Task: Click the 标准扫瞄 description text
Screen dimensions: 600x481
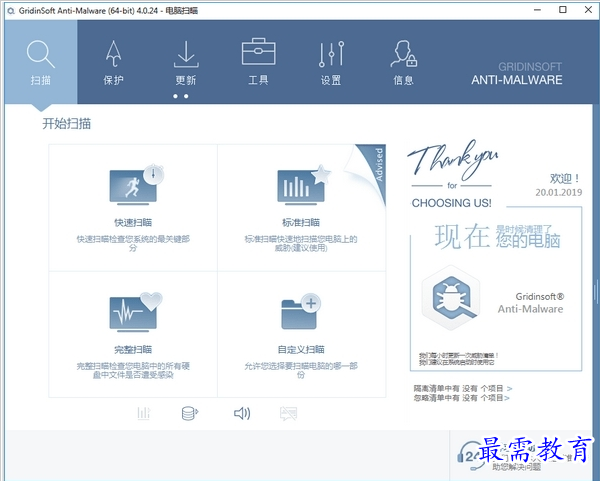Action: coord(301,243)
